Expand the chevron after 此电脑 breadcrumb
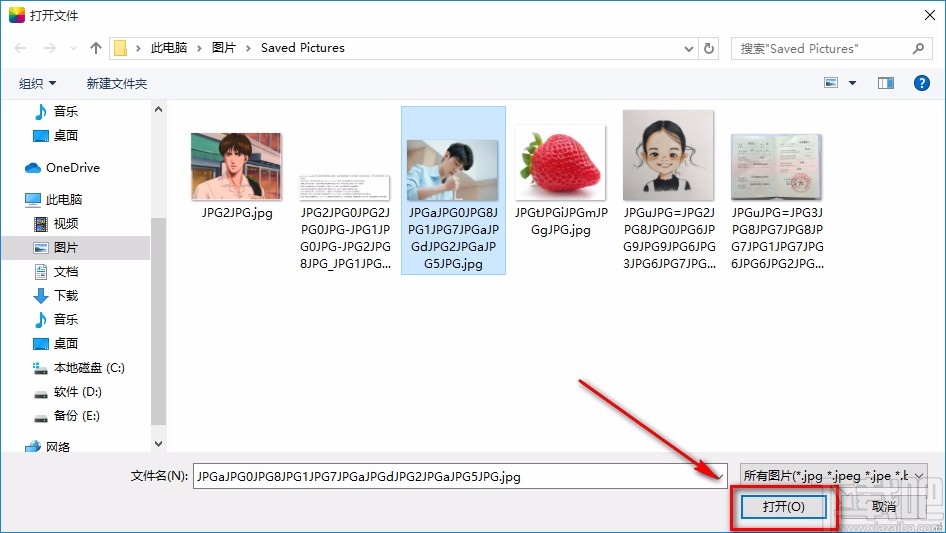Screen dimensions: 946x533 199,48
